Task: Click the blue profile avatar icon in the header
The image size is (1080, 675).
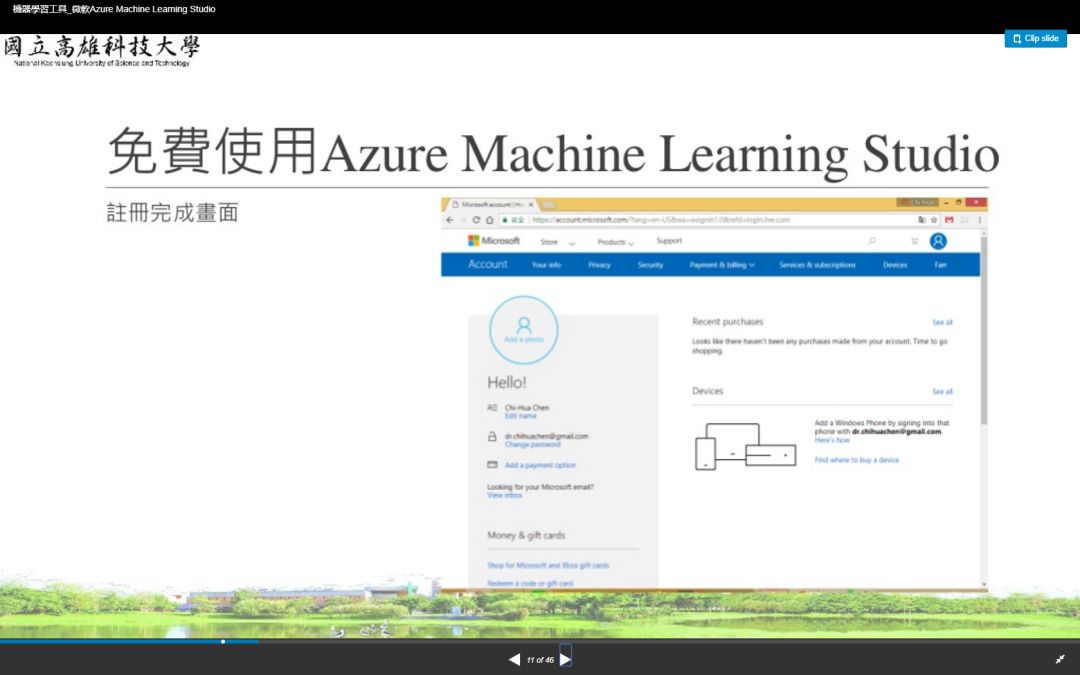Action: [x=938, y=241]
